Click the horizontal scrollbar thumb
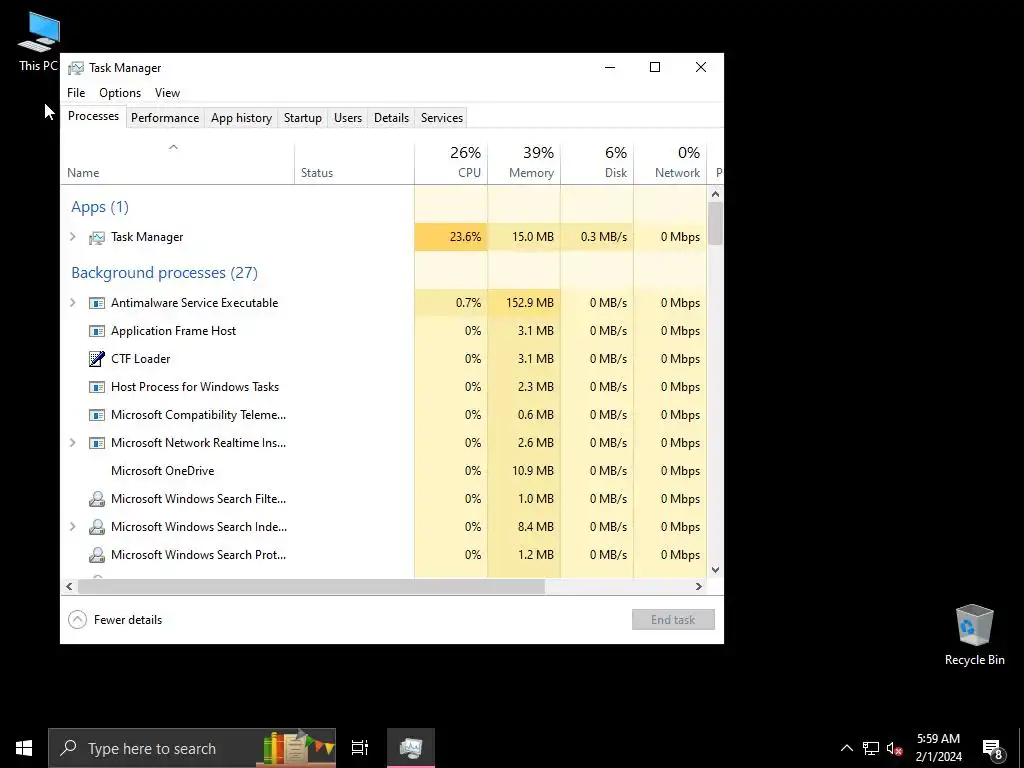 (311, 586)
